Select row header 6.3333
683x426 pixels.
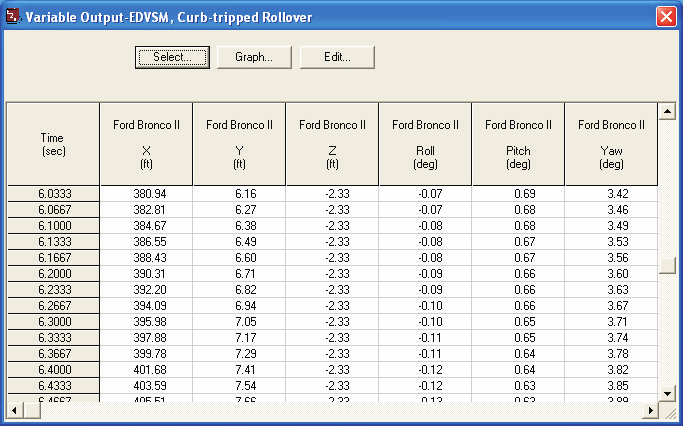pyautogui.click(x=53, y=338)
